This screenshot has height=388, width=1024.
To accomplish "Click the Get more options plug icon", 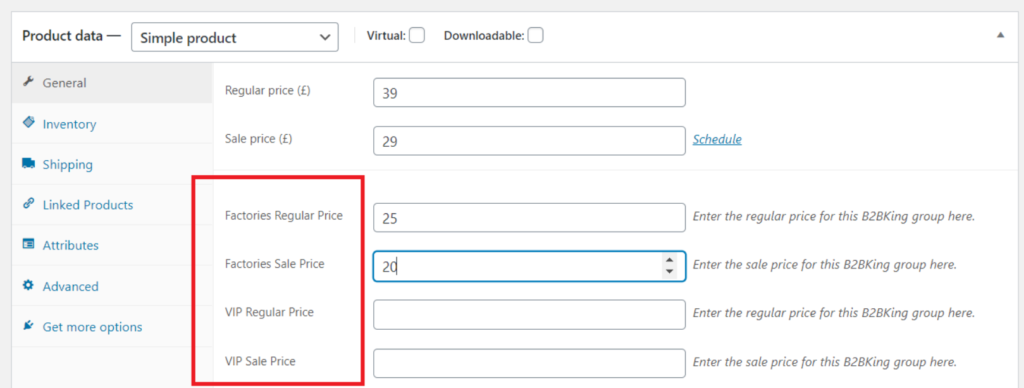I will pyautogui.click(x=28, y=325).
